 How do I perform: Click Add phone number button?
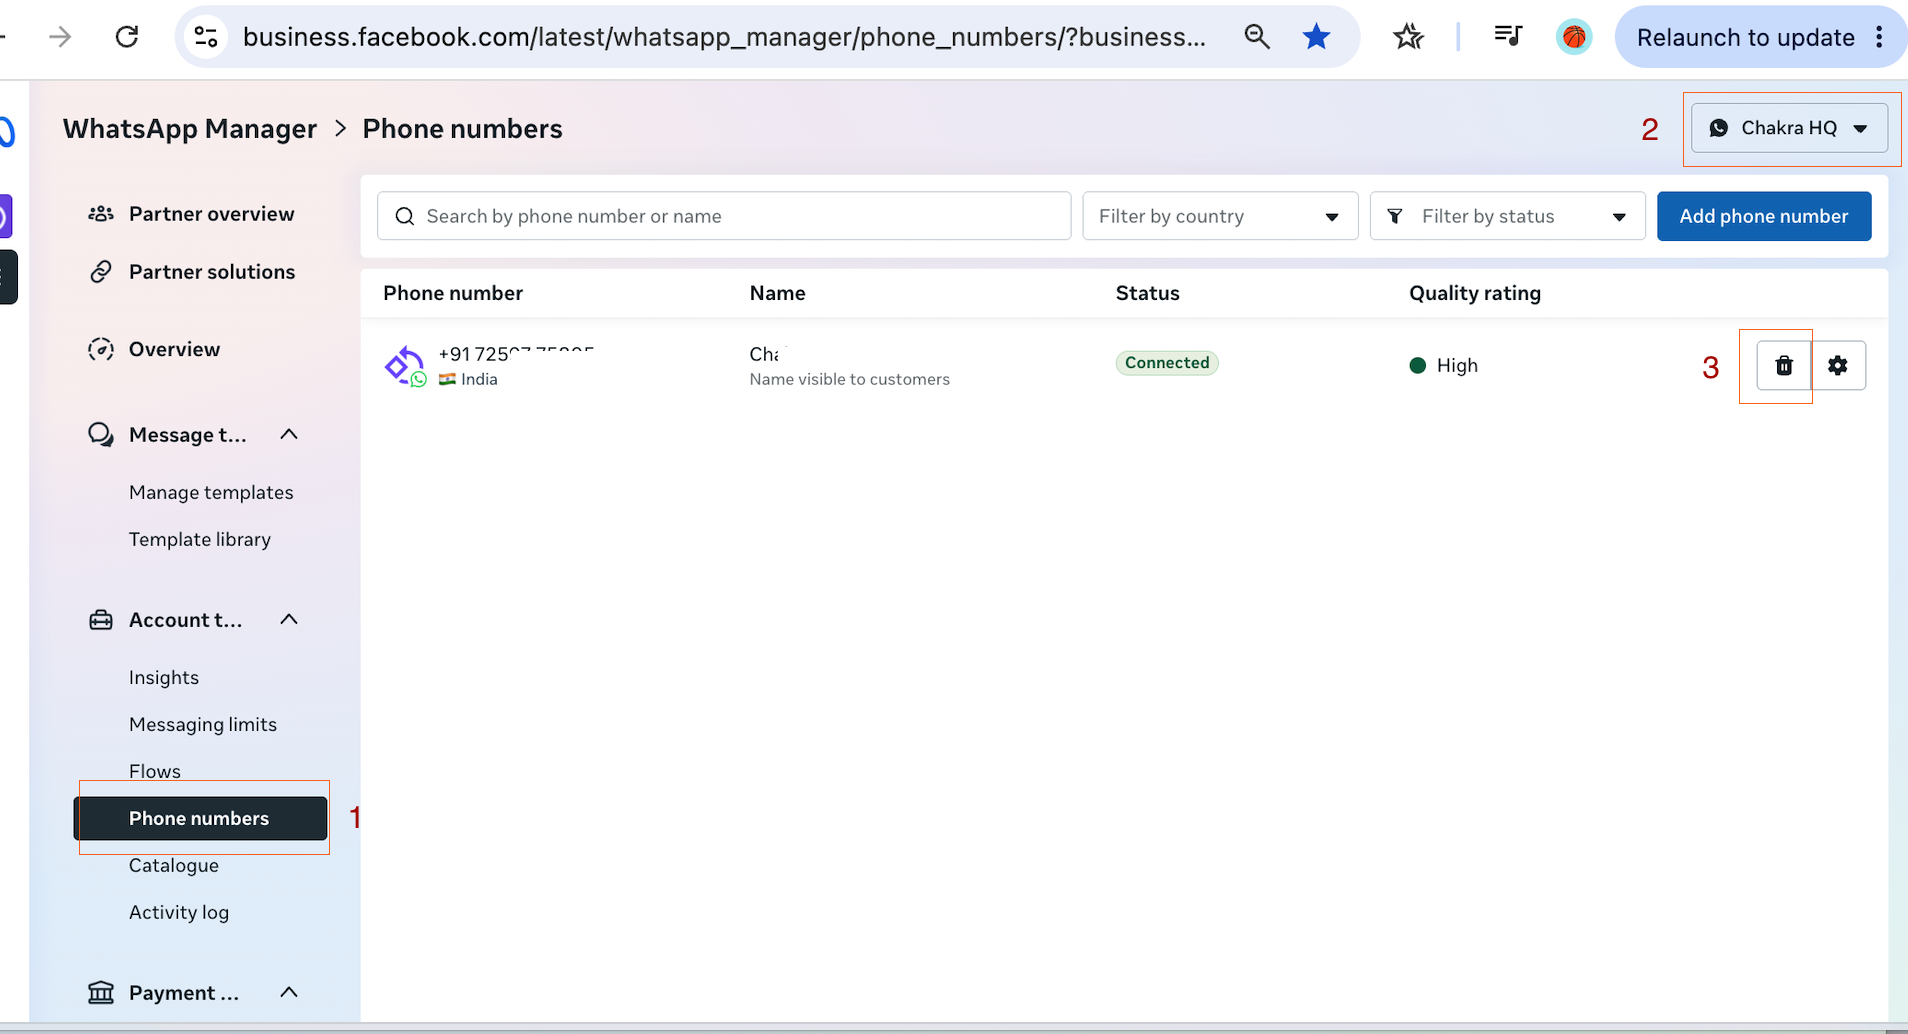[1764, 216]
